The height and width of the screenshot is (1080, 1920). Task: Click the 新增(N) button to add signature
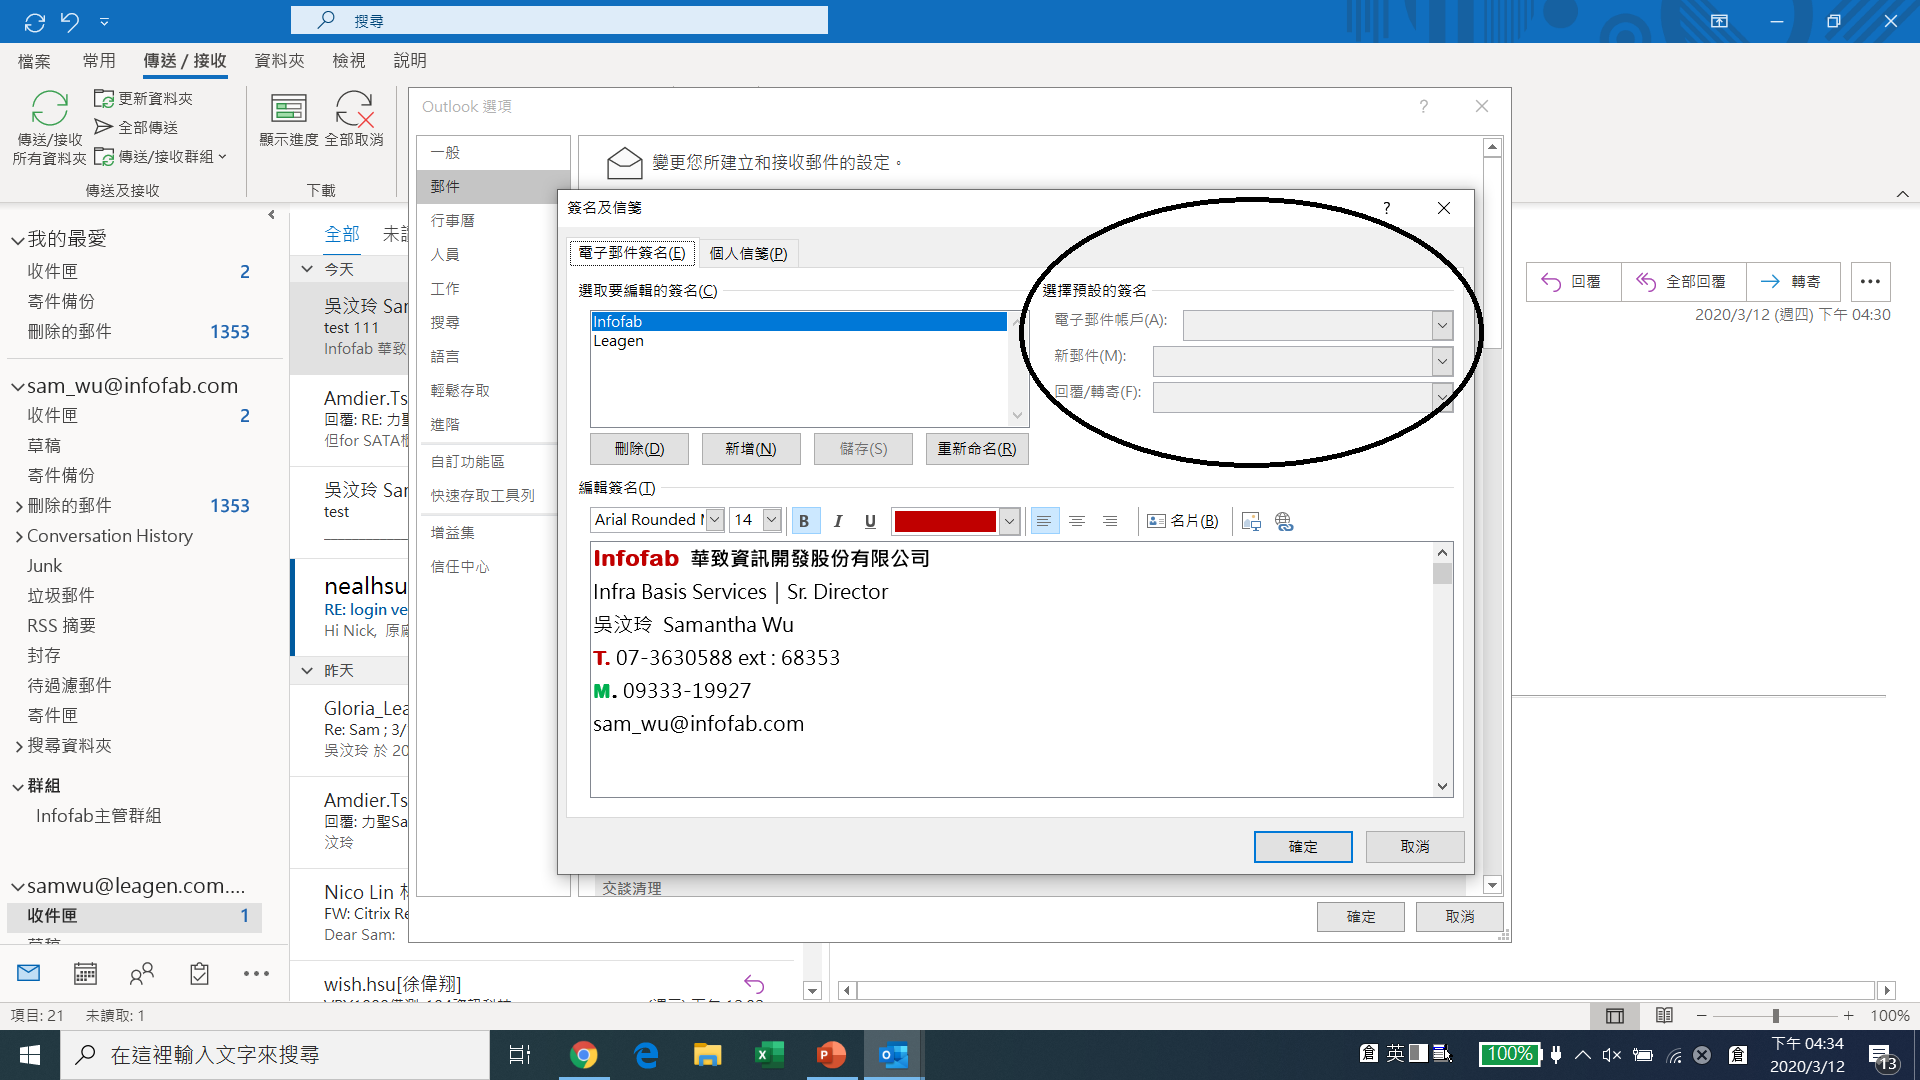(751, 449)
